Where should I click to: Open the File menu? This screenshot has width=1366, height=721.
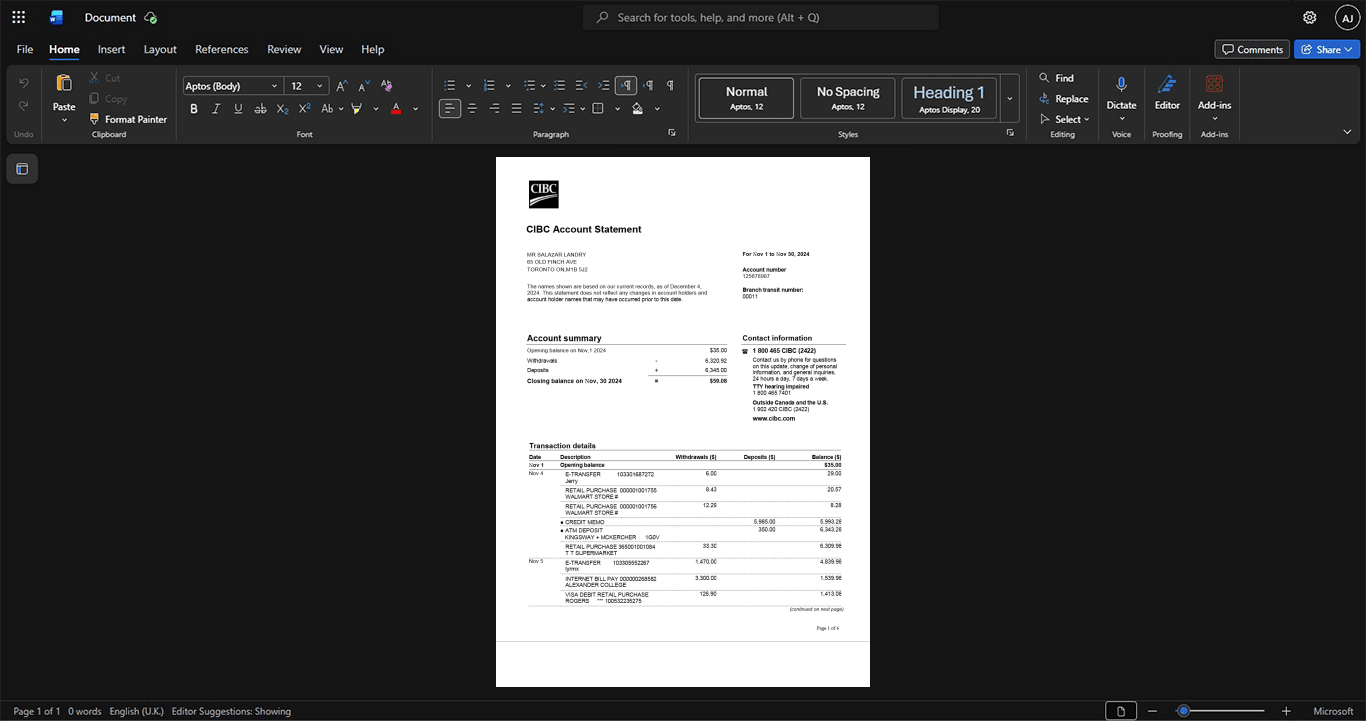tap(25, 49)
